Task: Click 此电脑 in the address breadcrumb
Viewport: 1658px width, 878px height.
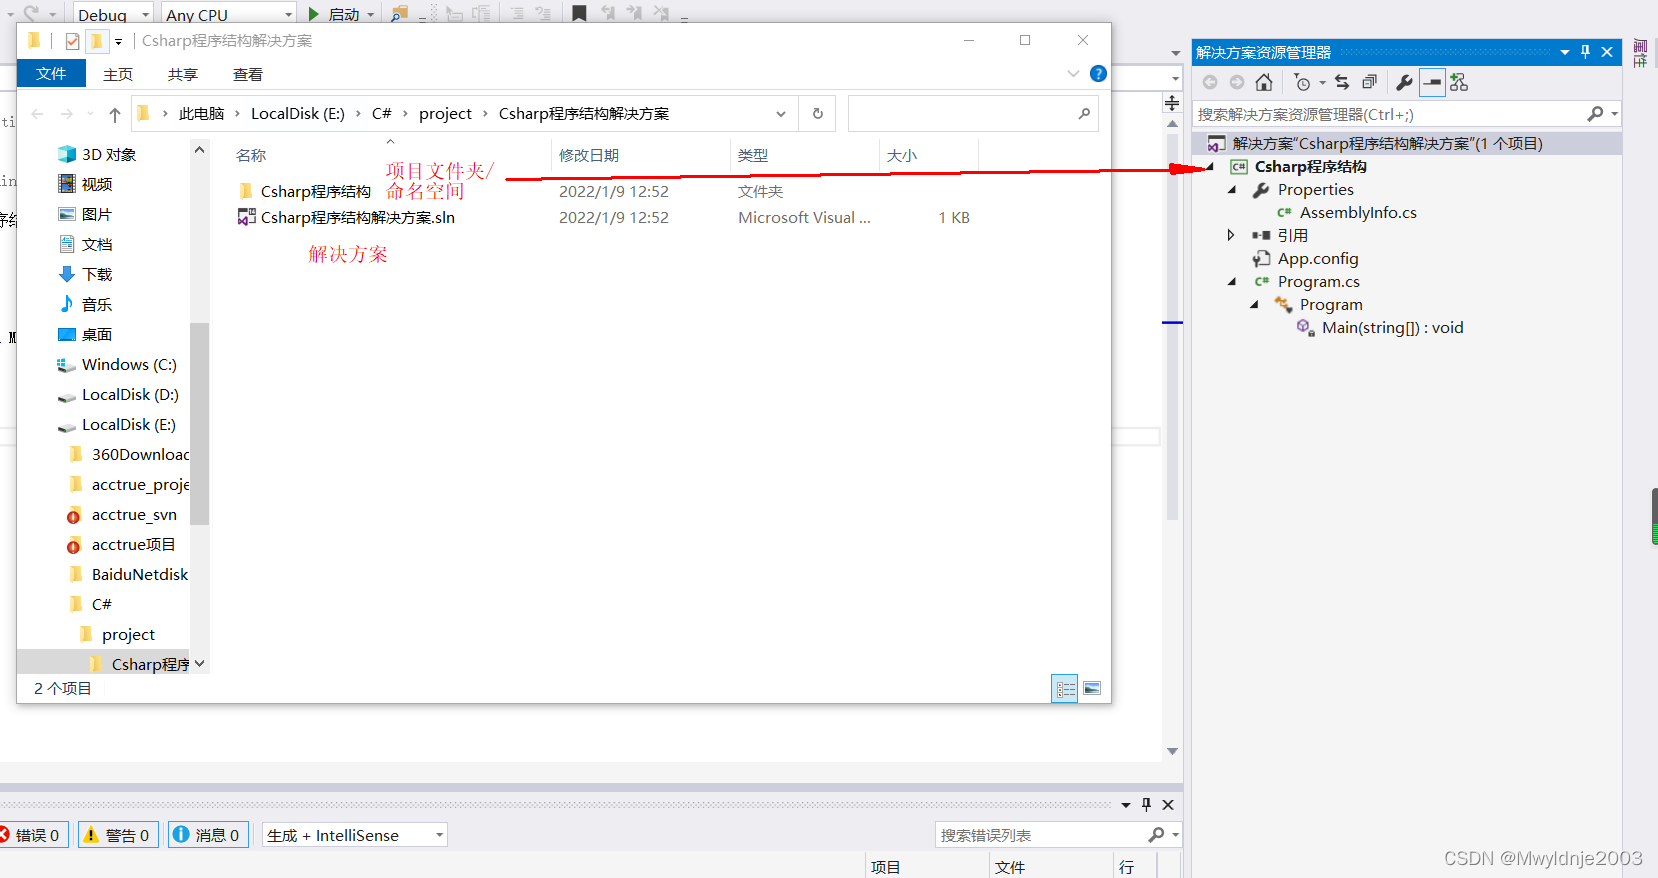Action: point(201,114)
